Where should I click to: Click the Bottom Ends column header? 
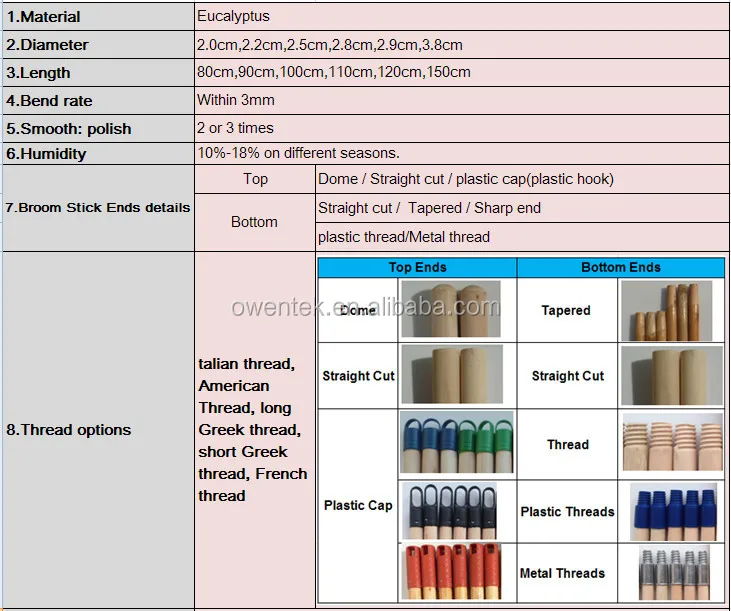620,268
